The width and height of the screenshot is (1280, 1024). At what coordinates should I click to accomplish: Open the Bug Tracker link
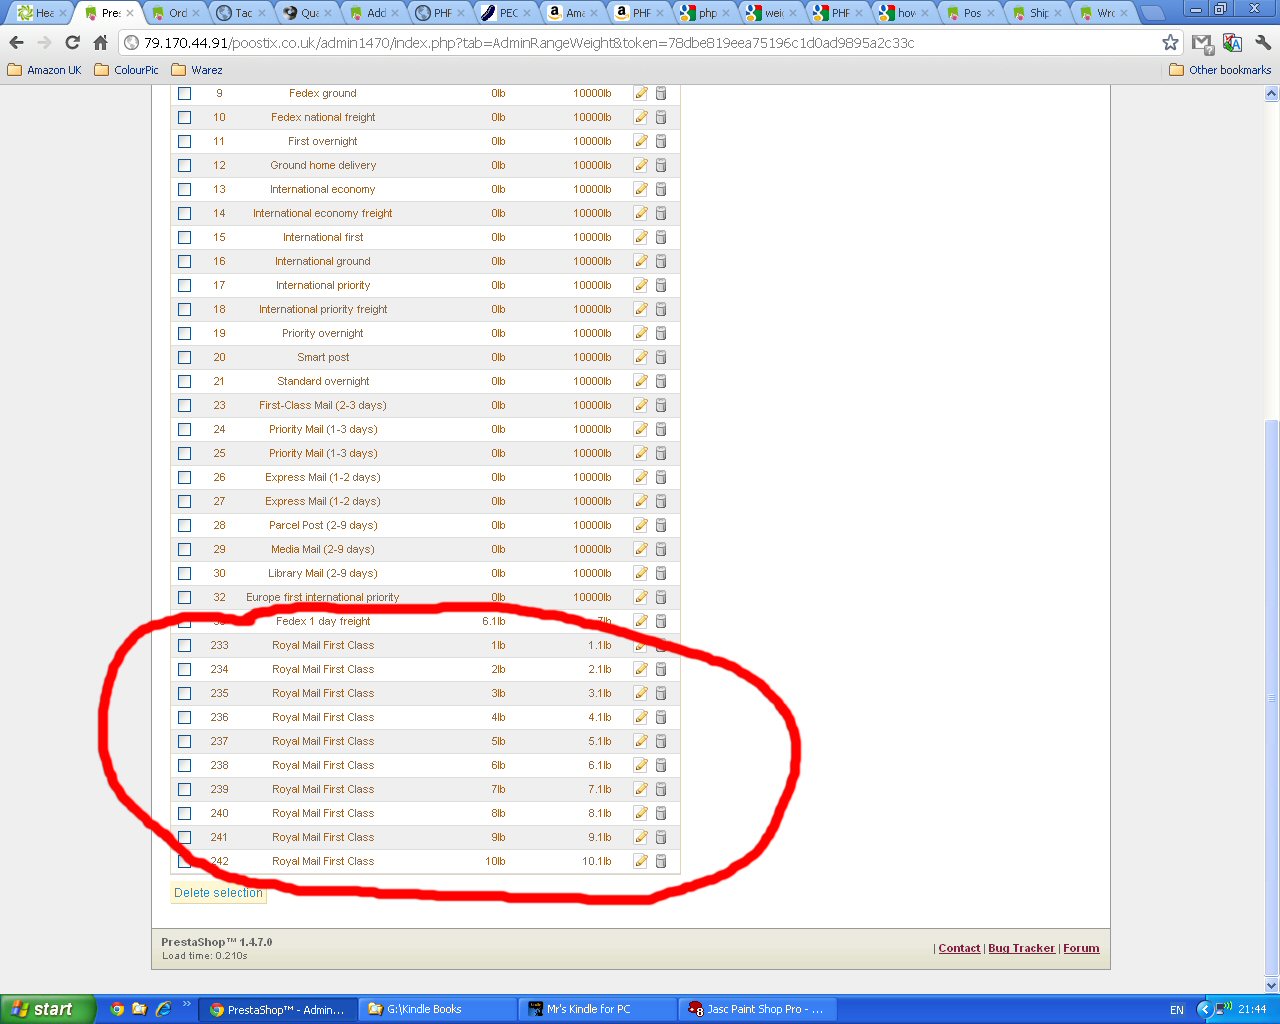(x=1021, y=948)
